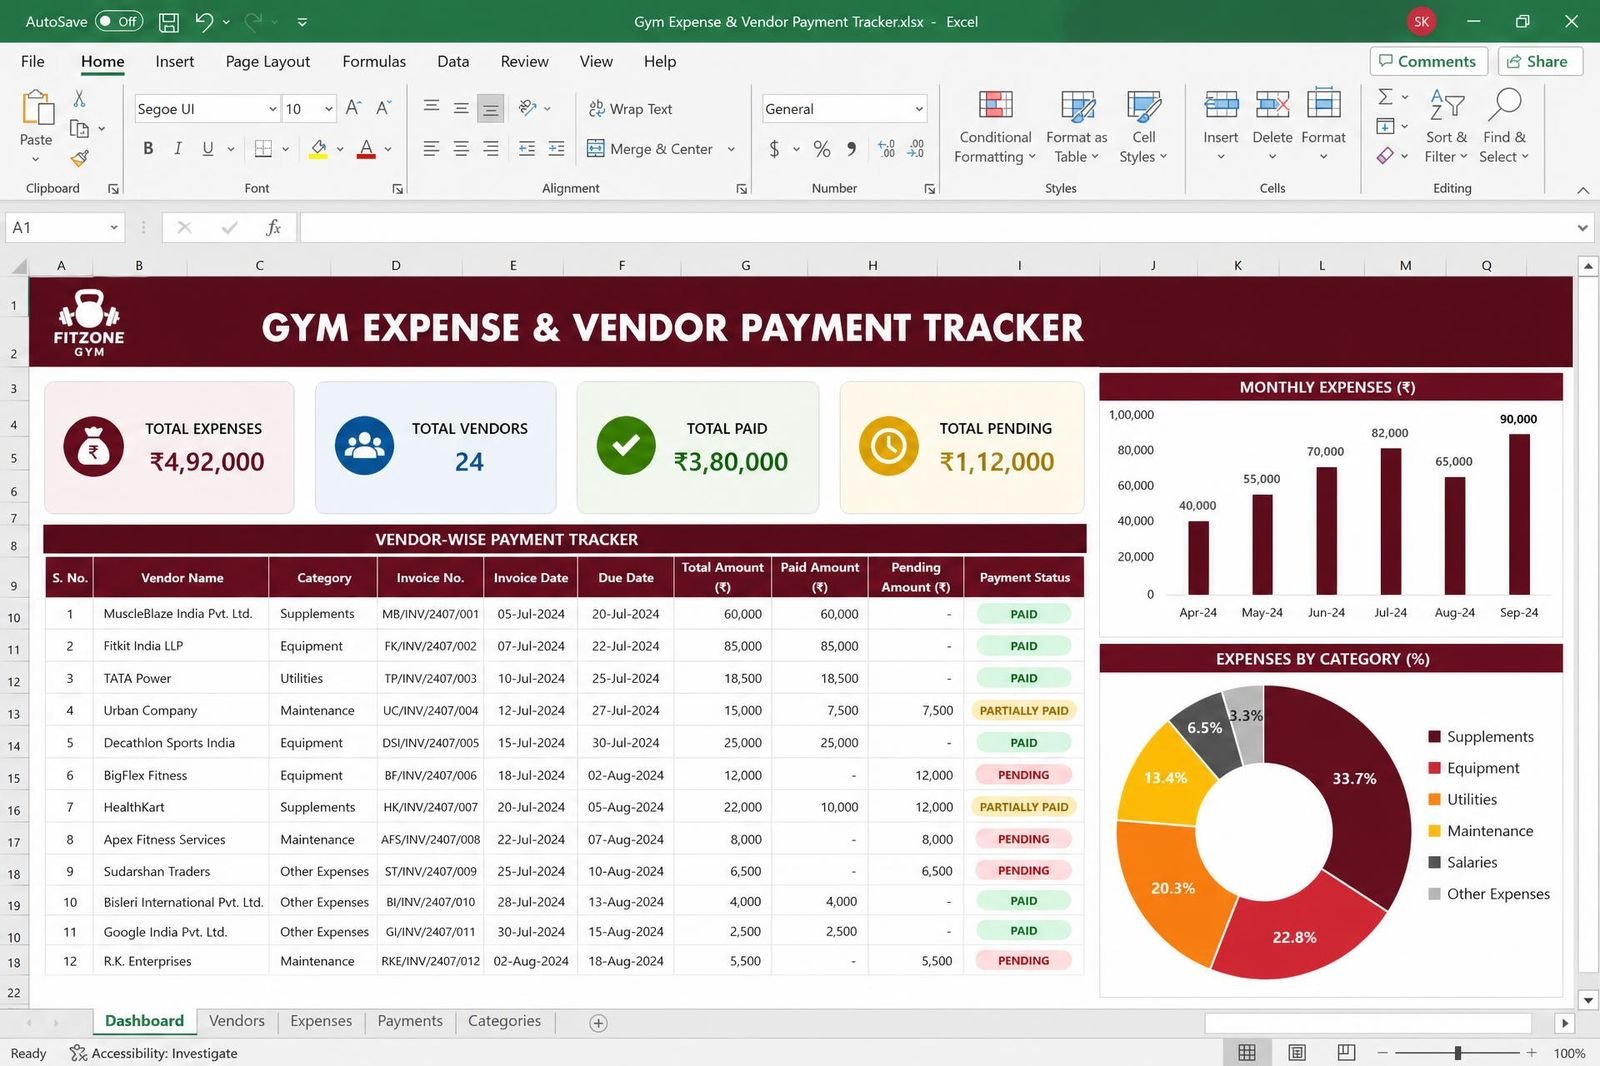This screenshot has width=1600, height=1066.
Task: Select Top Align icon
Action: [x=431, y=107]
